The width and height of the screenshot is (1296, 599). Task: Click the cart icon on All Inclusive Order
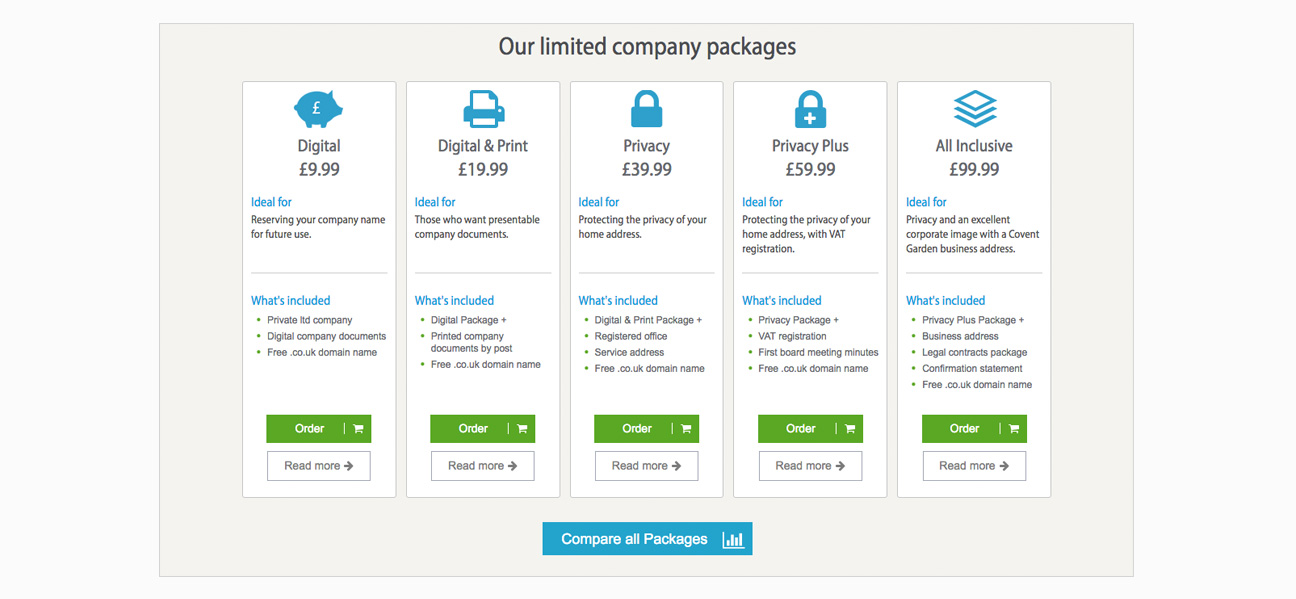tap(1014, 429)
